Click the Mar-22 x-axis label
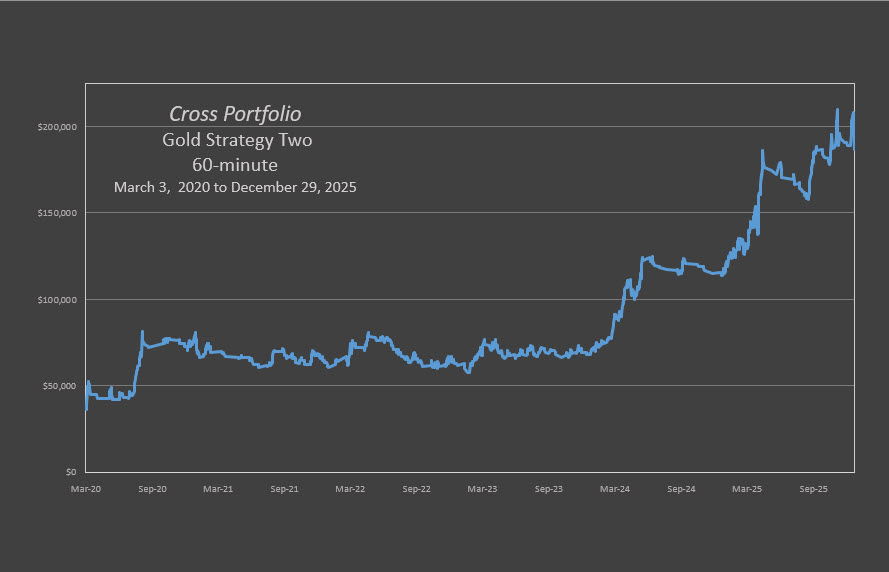 point(350,490)
